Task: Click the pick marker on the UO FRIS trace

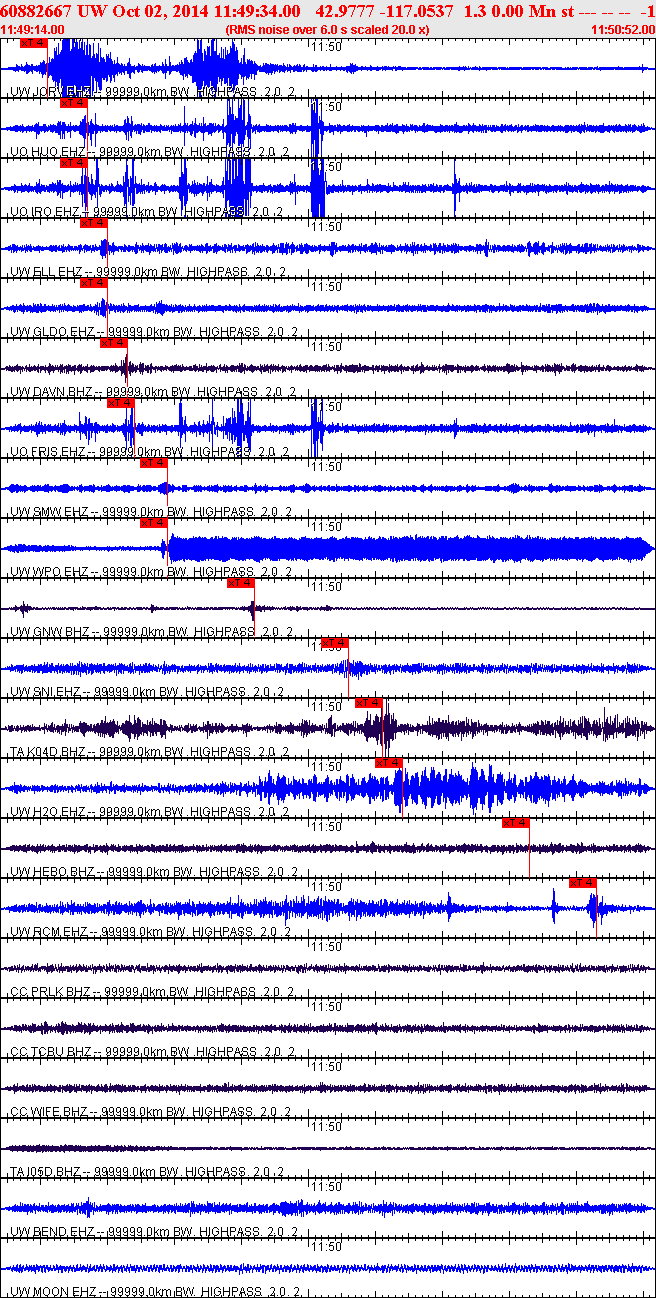Action: [121, 403]
